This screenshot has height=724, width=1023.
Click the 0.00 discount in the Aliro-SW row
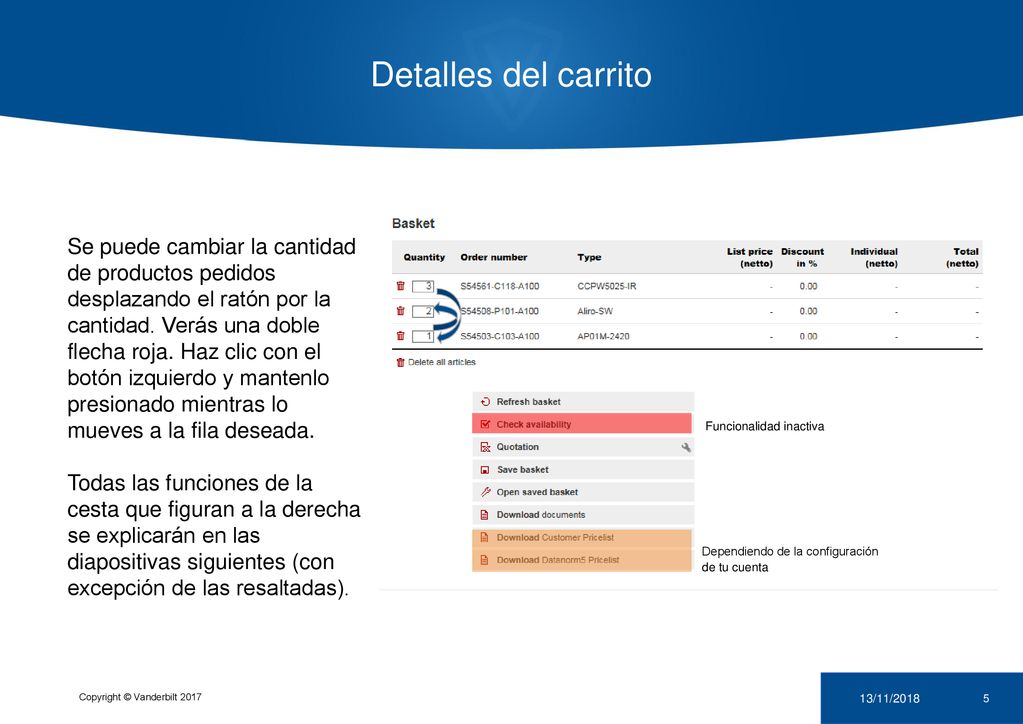808,311
